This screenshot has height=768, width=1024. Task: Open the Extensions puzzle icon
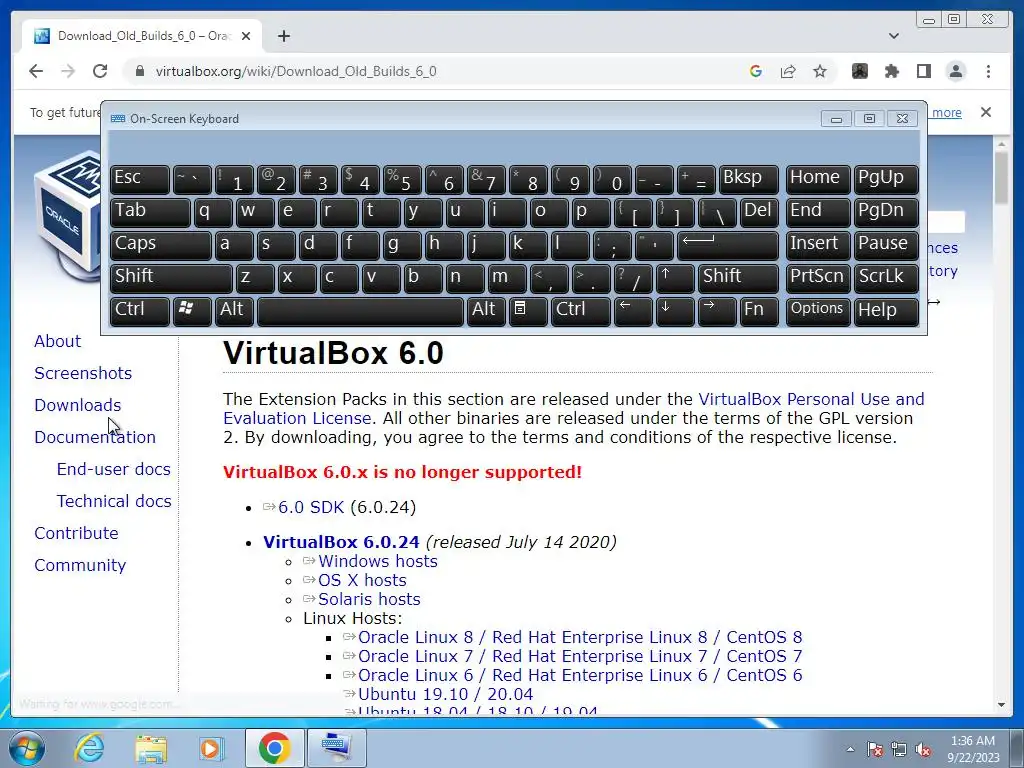(891, 71)
